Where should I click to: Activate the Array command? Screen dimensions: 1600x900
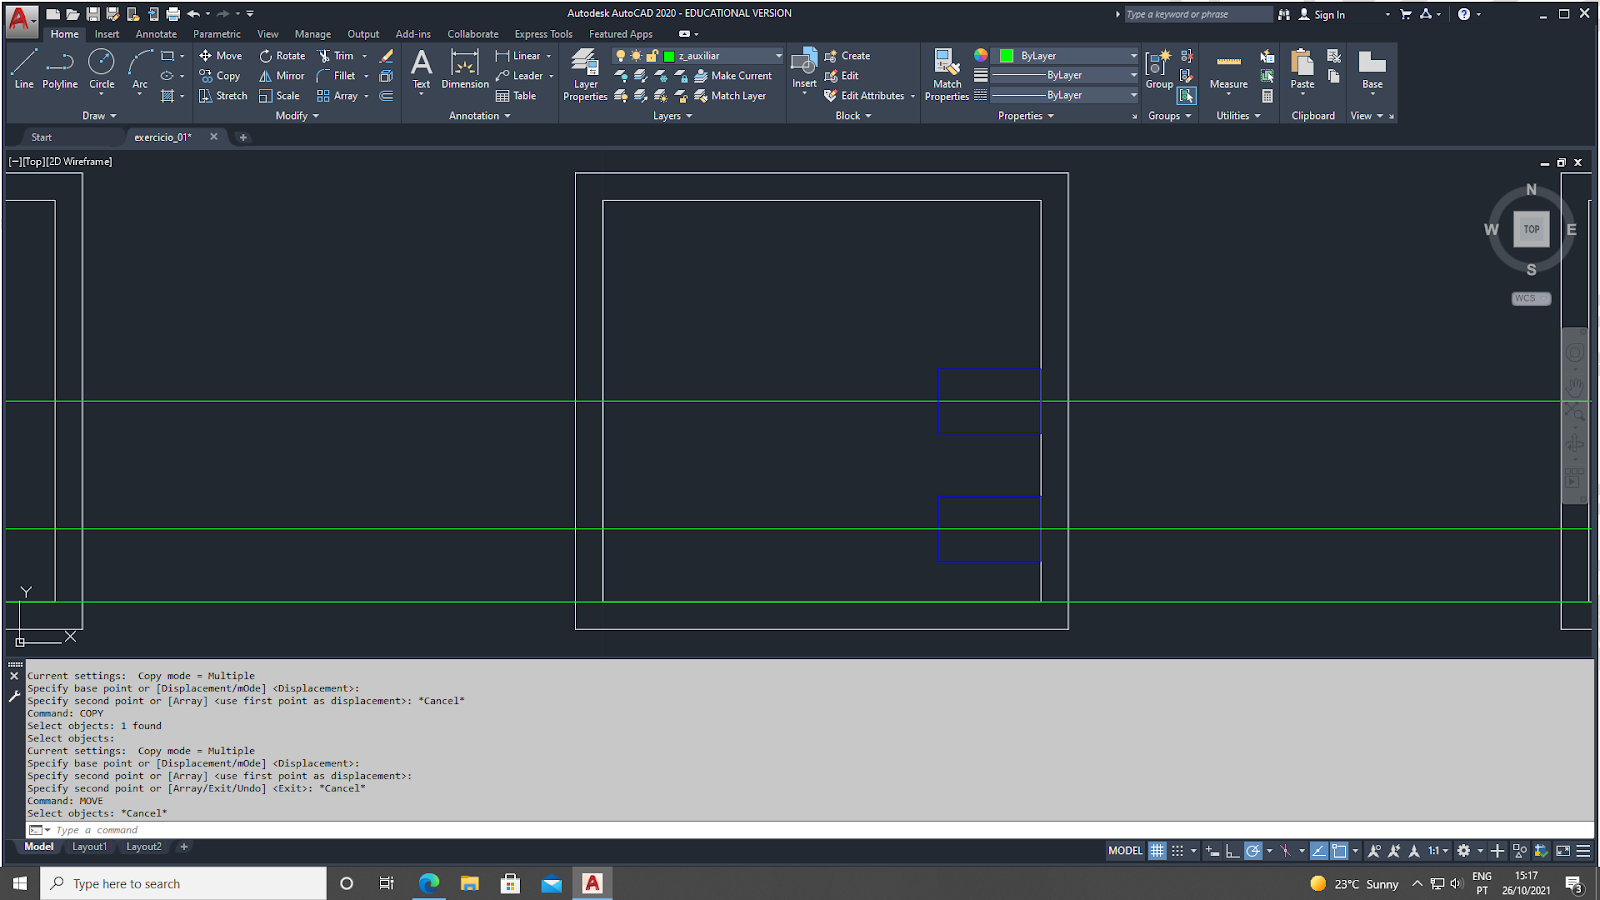click(337, 96)
